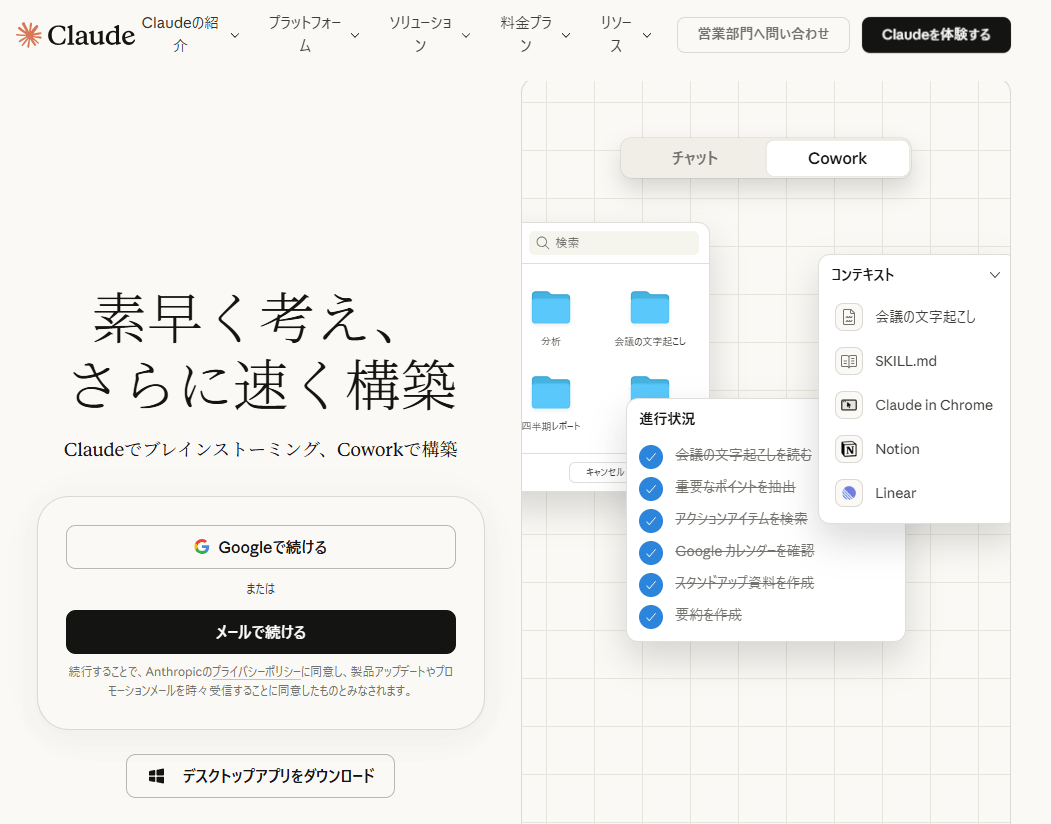Collapse the コンテキスト panel chevron
The height and width of the screenshot is (824, 1051).
[x=995, y=274]
